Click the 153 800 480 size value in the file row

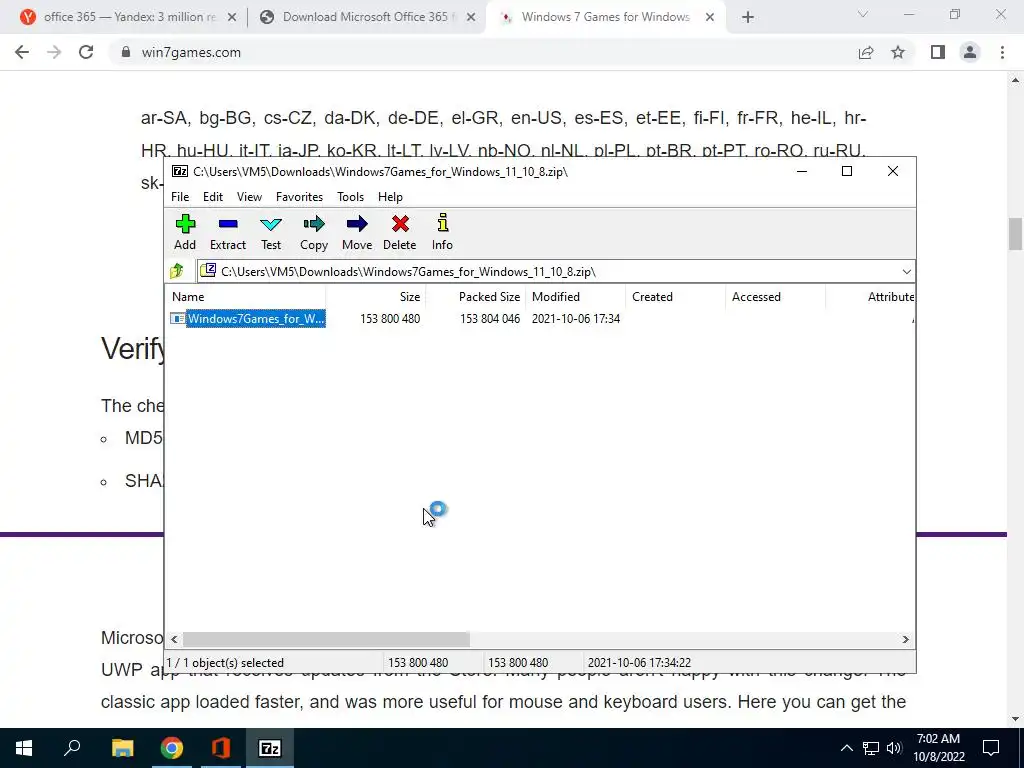(390, 319)
